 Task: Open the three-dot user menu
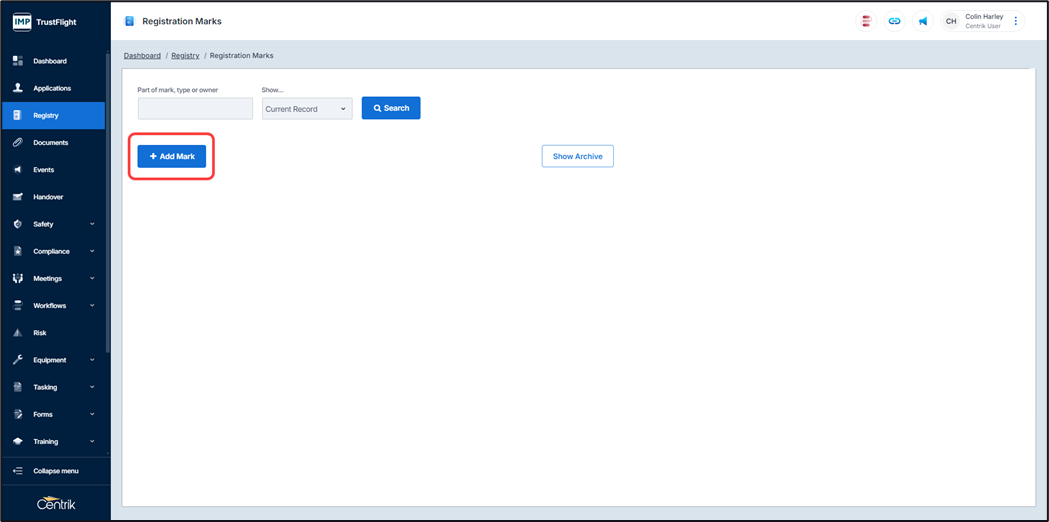pyautogui.click(x=1016, y=21)
